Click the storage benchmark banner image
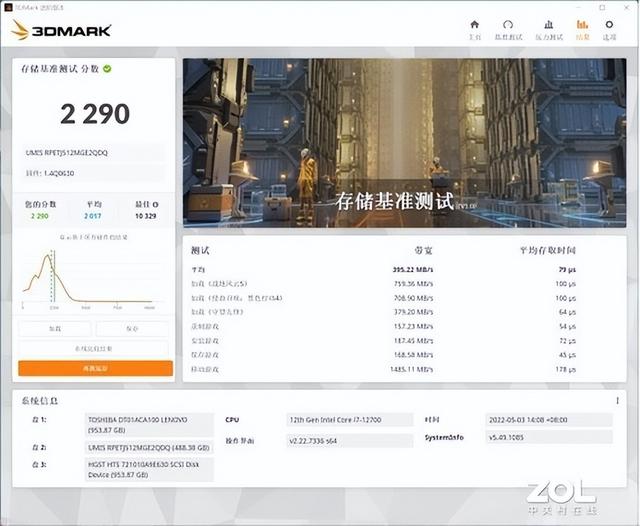 [404, 143]
